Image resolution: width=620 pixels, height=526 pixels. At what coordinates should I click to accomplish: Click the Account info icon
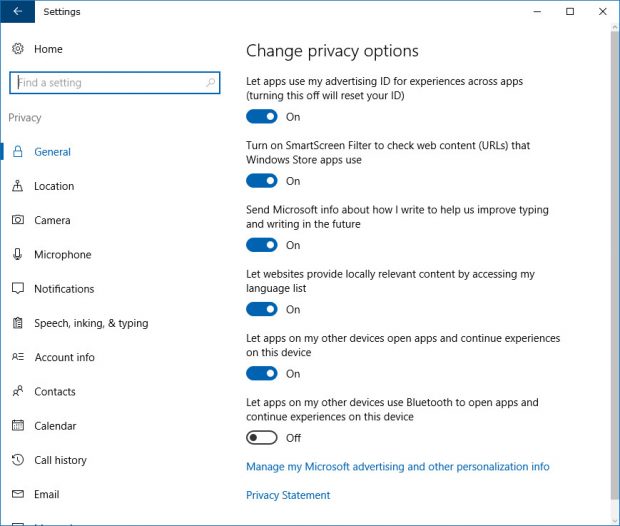click(18, 357)
